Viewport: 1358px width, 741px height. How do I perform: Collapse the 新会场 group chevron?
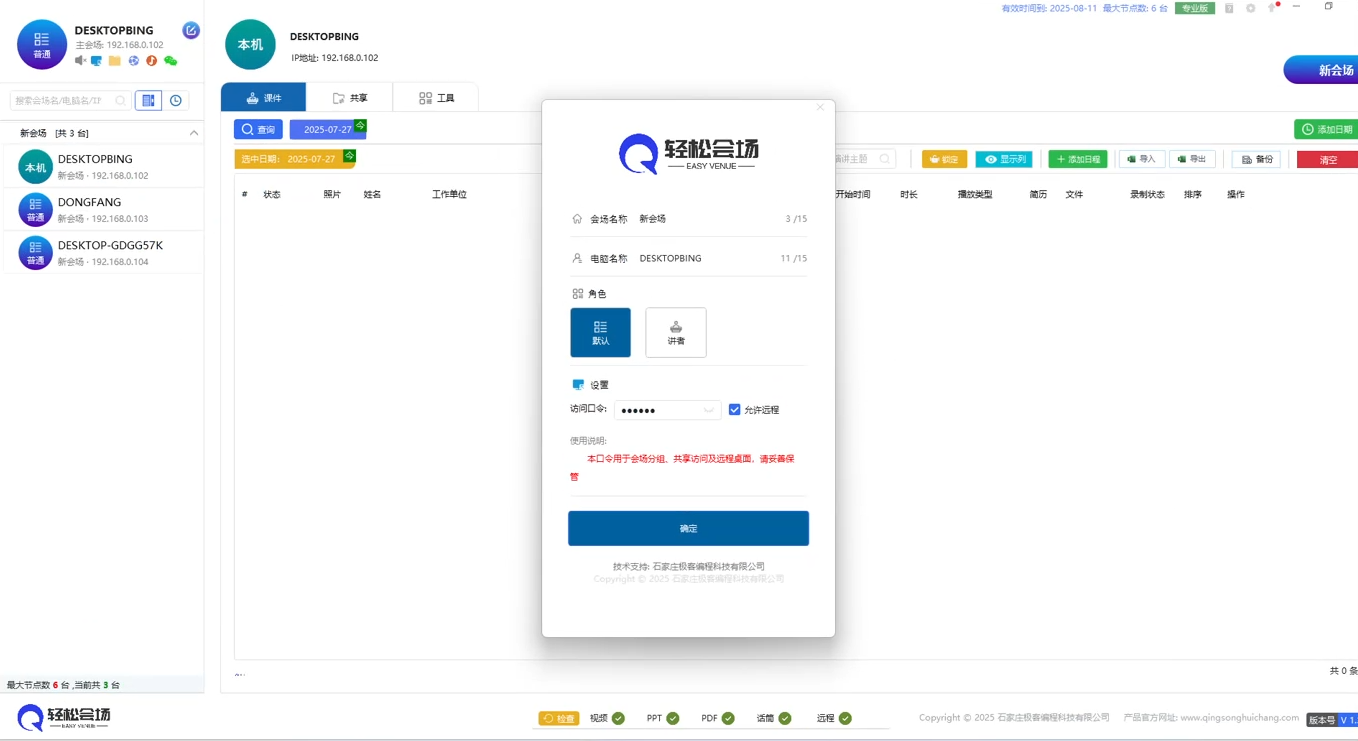click(194, 133)
